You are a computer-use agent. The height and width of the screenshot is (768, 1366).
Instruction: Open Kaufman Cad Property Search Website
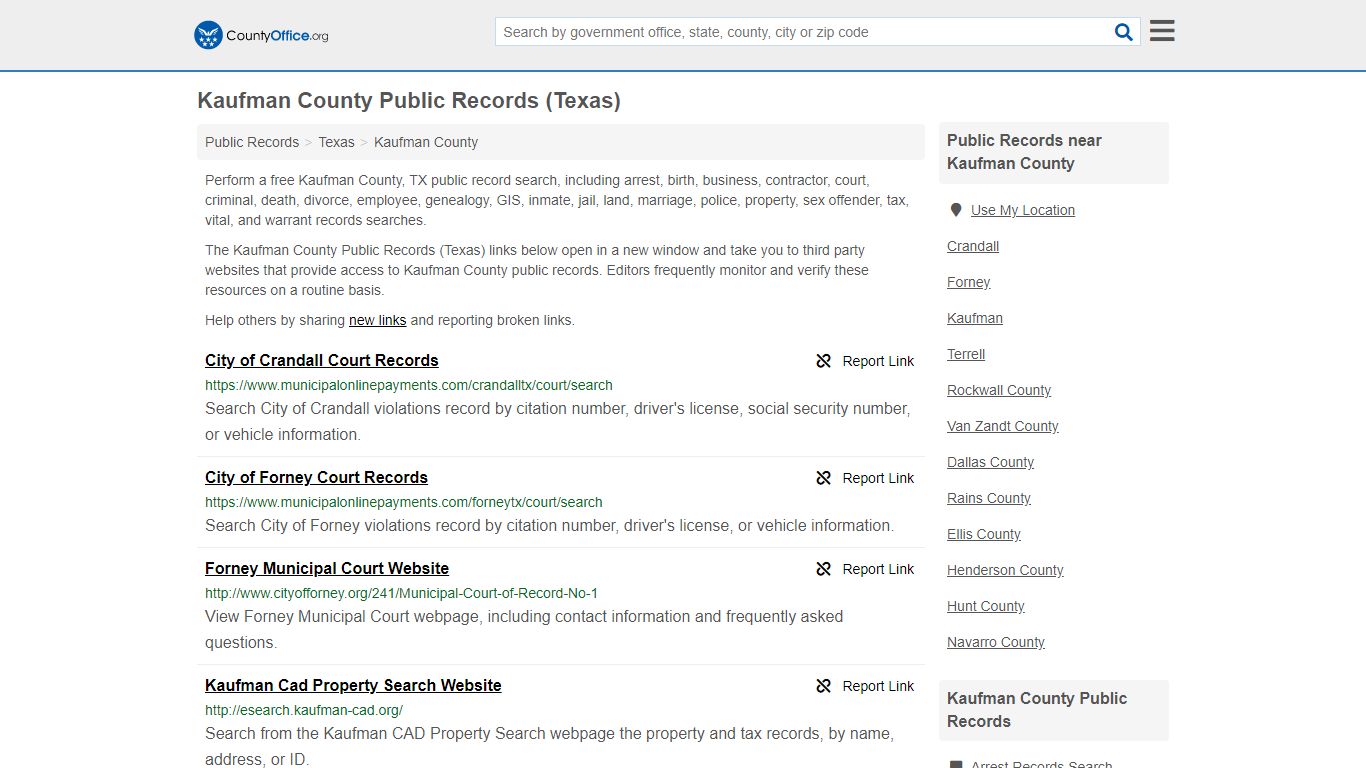(x=353, y=685)
